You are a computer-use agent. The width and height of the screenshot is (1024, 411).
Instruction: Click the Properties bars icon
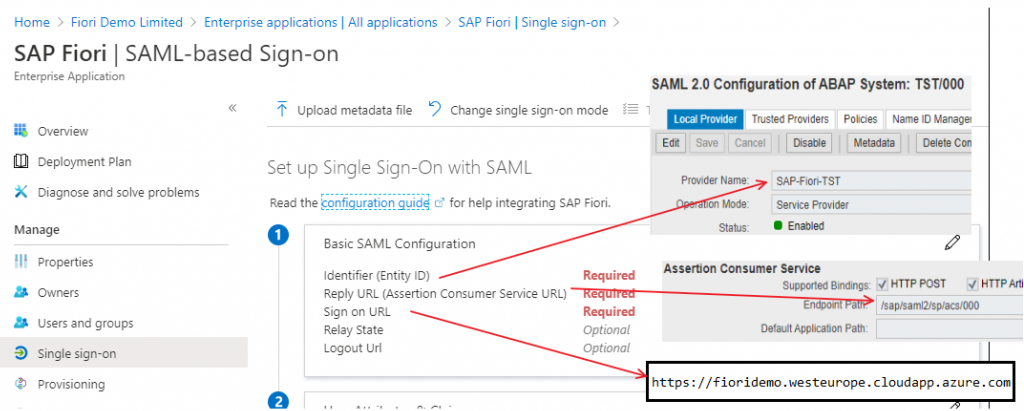(21, 261)
